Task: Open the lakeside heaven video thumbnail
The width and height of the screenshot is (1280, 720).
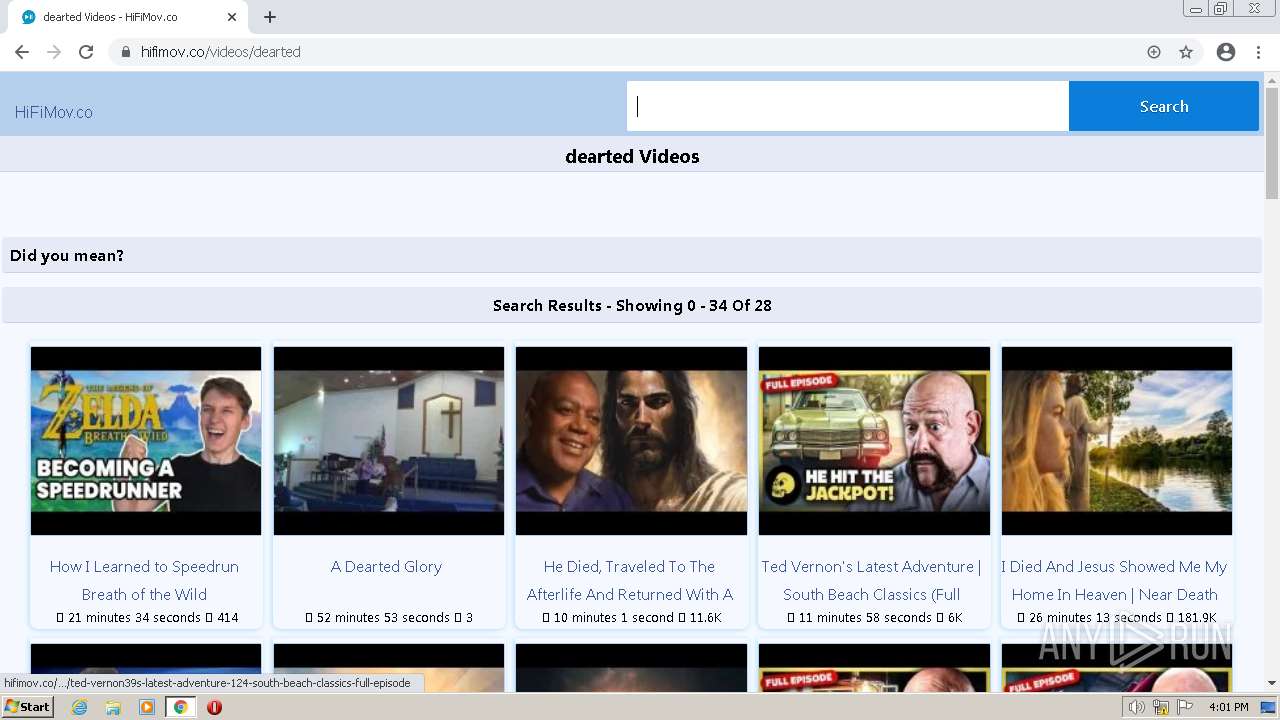Action: [1117, 441]
